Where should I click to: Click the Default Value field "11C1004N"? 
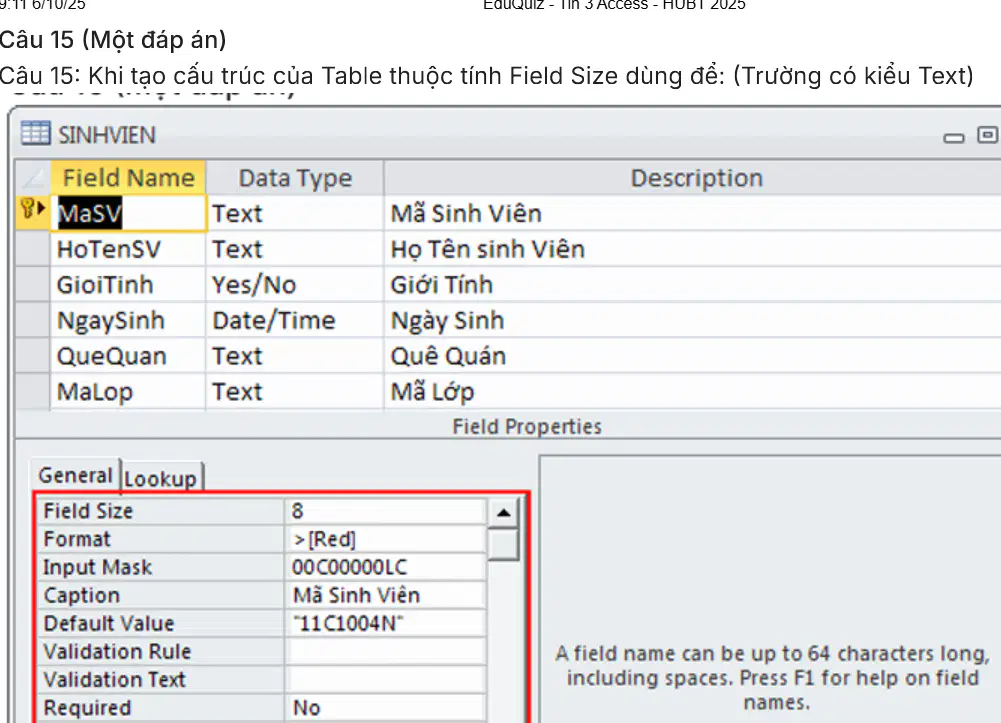coord(385,623)
